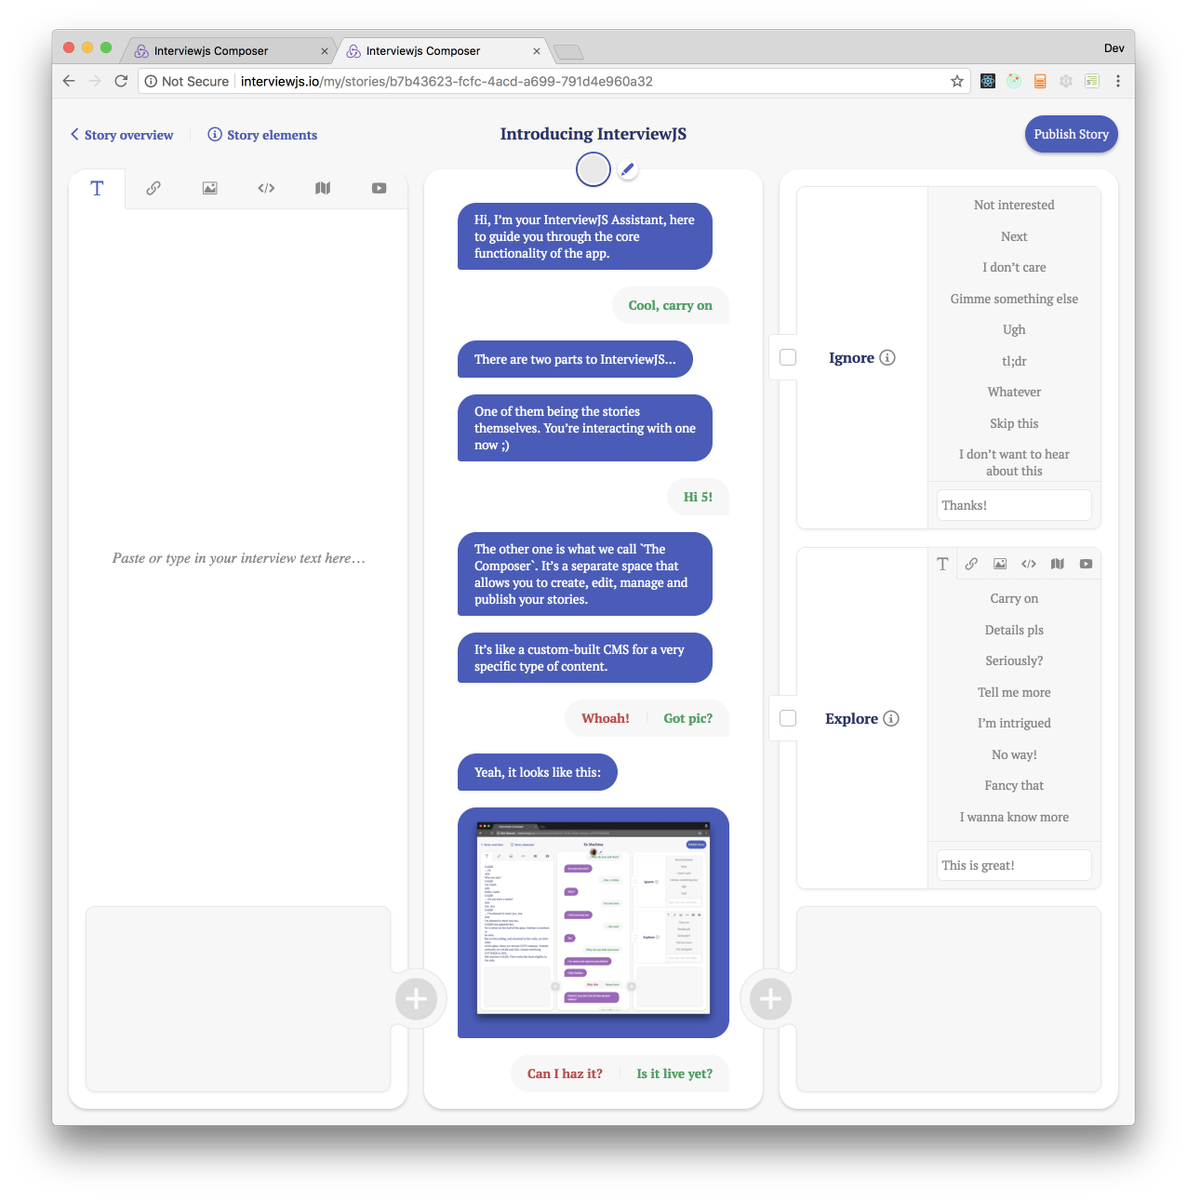Collapse back via the Story overview chevron
This screenshot has height=1200, width=1187.
click(74, 134)
